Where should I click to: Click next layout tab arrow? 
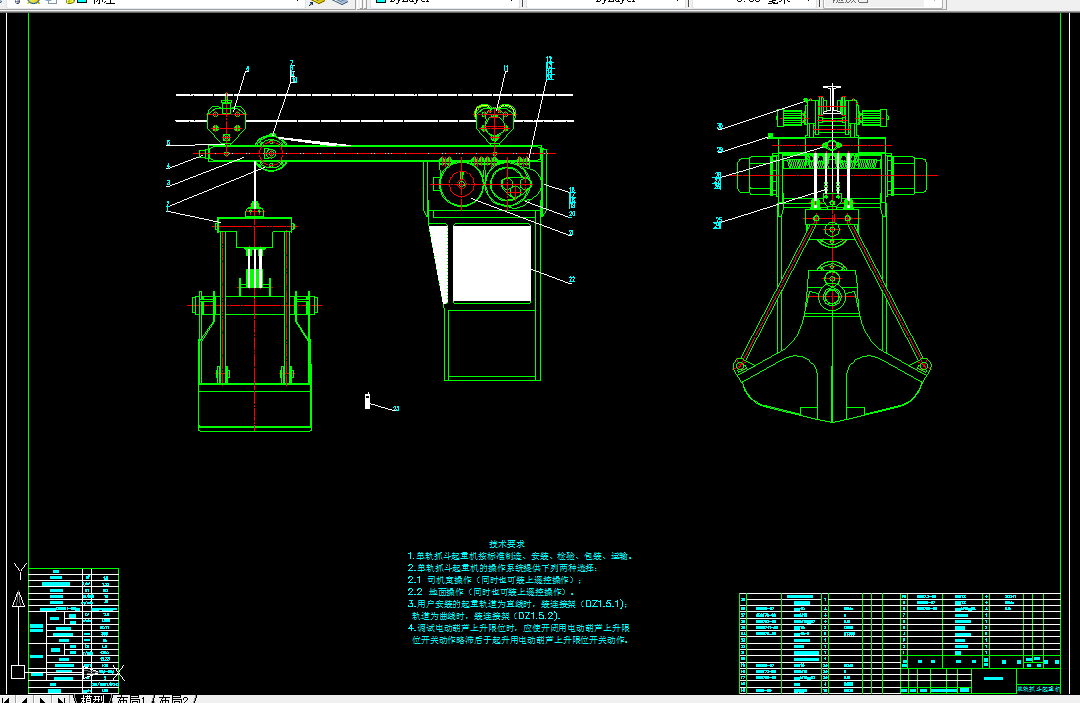43,700
